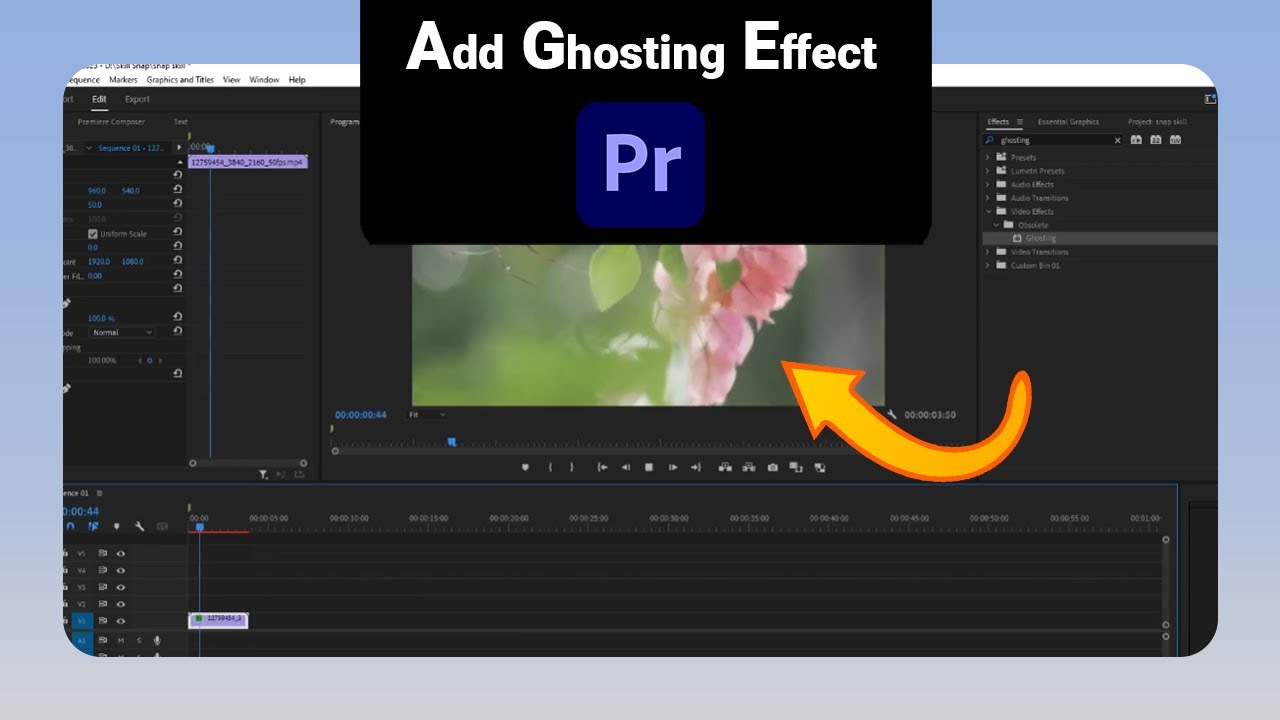The height and width of the screenshot is (720, 1280).
Task: Open the Normal blend mode dropdown
Action: pyautogui.click(x=122, y=332)
